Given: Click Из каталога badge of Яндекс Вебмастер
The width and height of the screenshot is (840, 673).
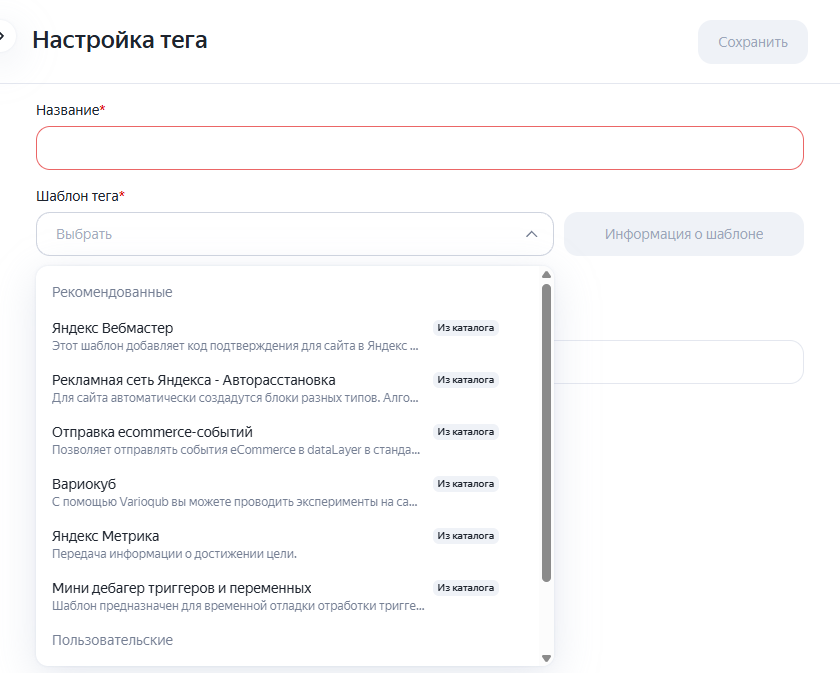Looking at the screenshot, I should (x=466, y=328).
